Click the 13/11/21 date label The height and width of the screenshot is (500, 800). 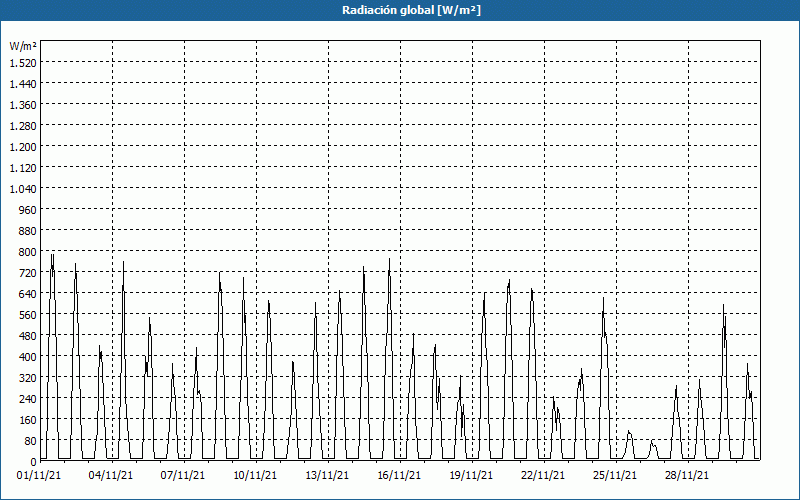click(x=327, y=475)
